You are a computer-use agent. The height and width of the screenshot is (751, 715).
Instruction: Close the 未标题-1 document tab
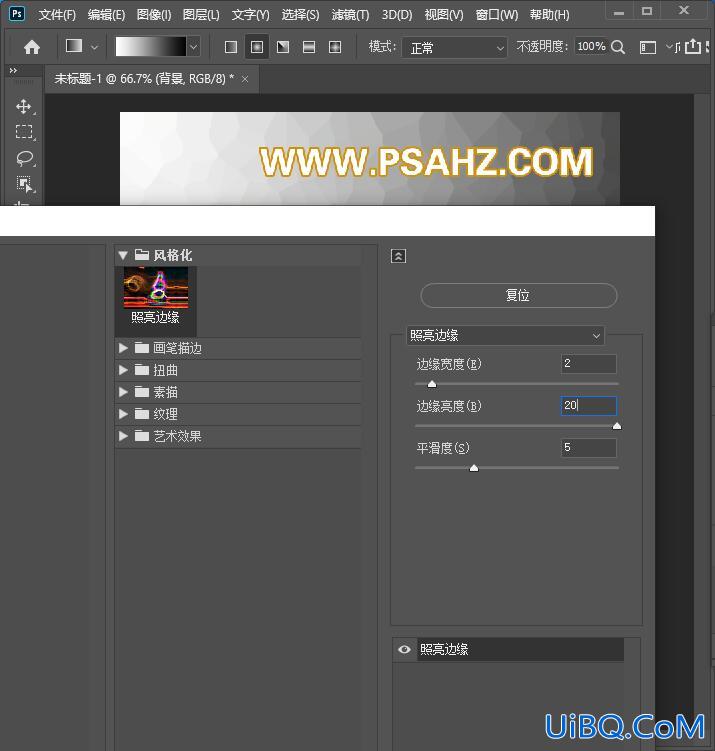pos(245,79)
